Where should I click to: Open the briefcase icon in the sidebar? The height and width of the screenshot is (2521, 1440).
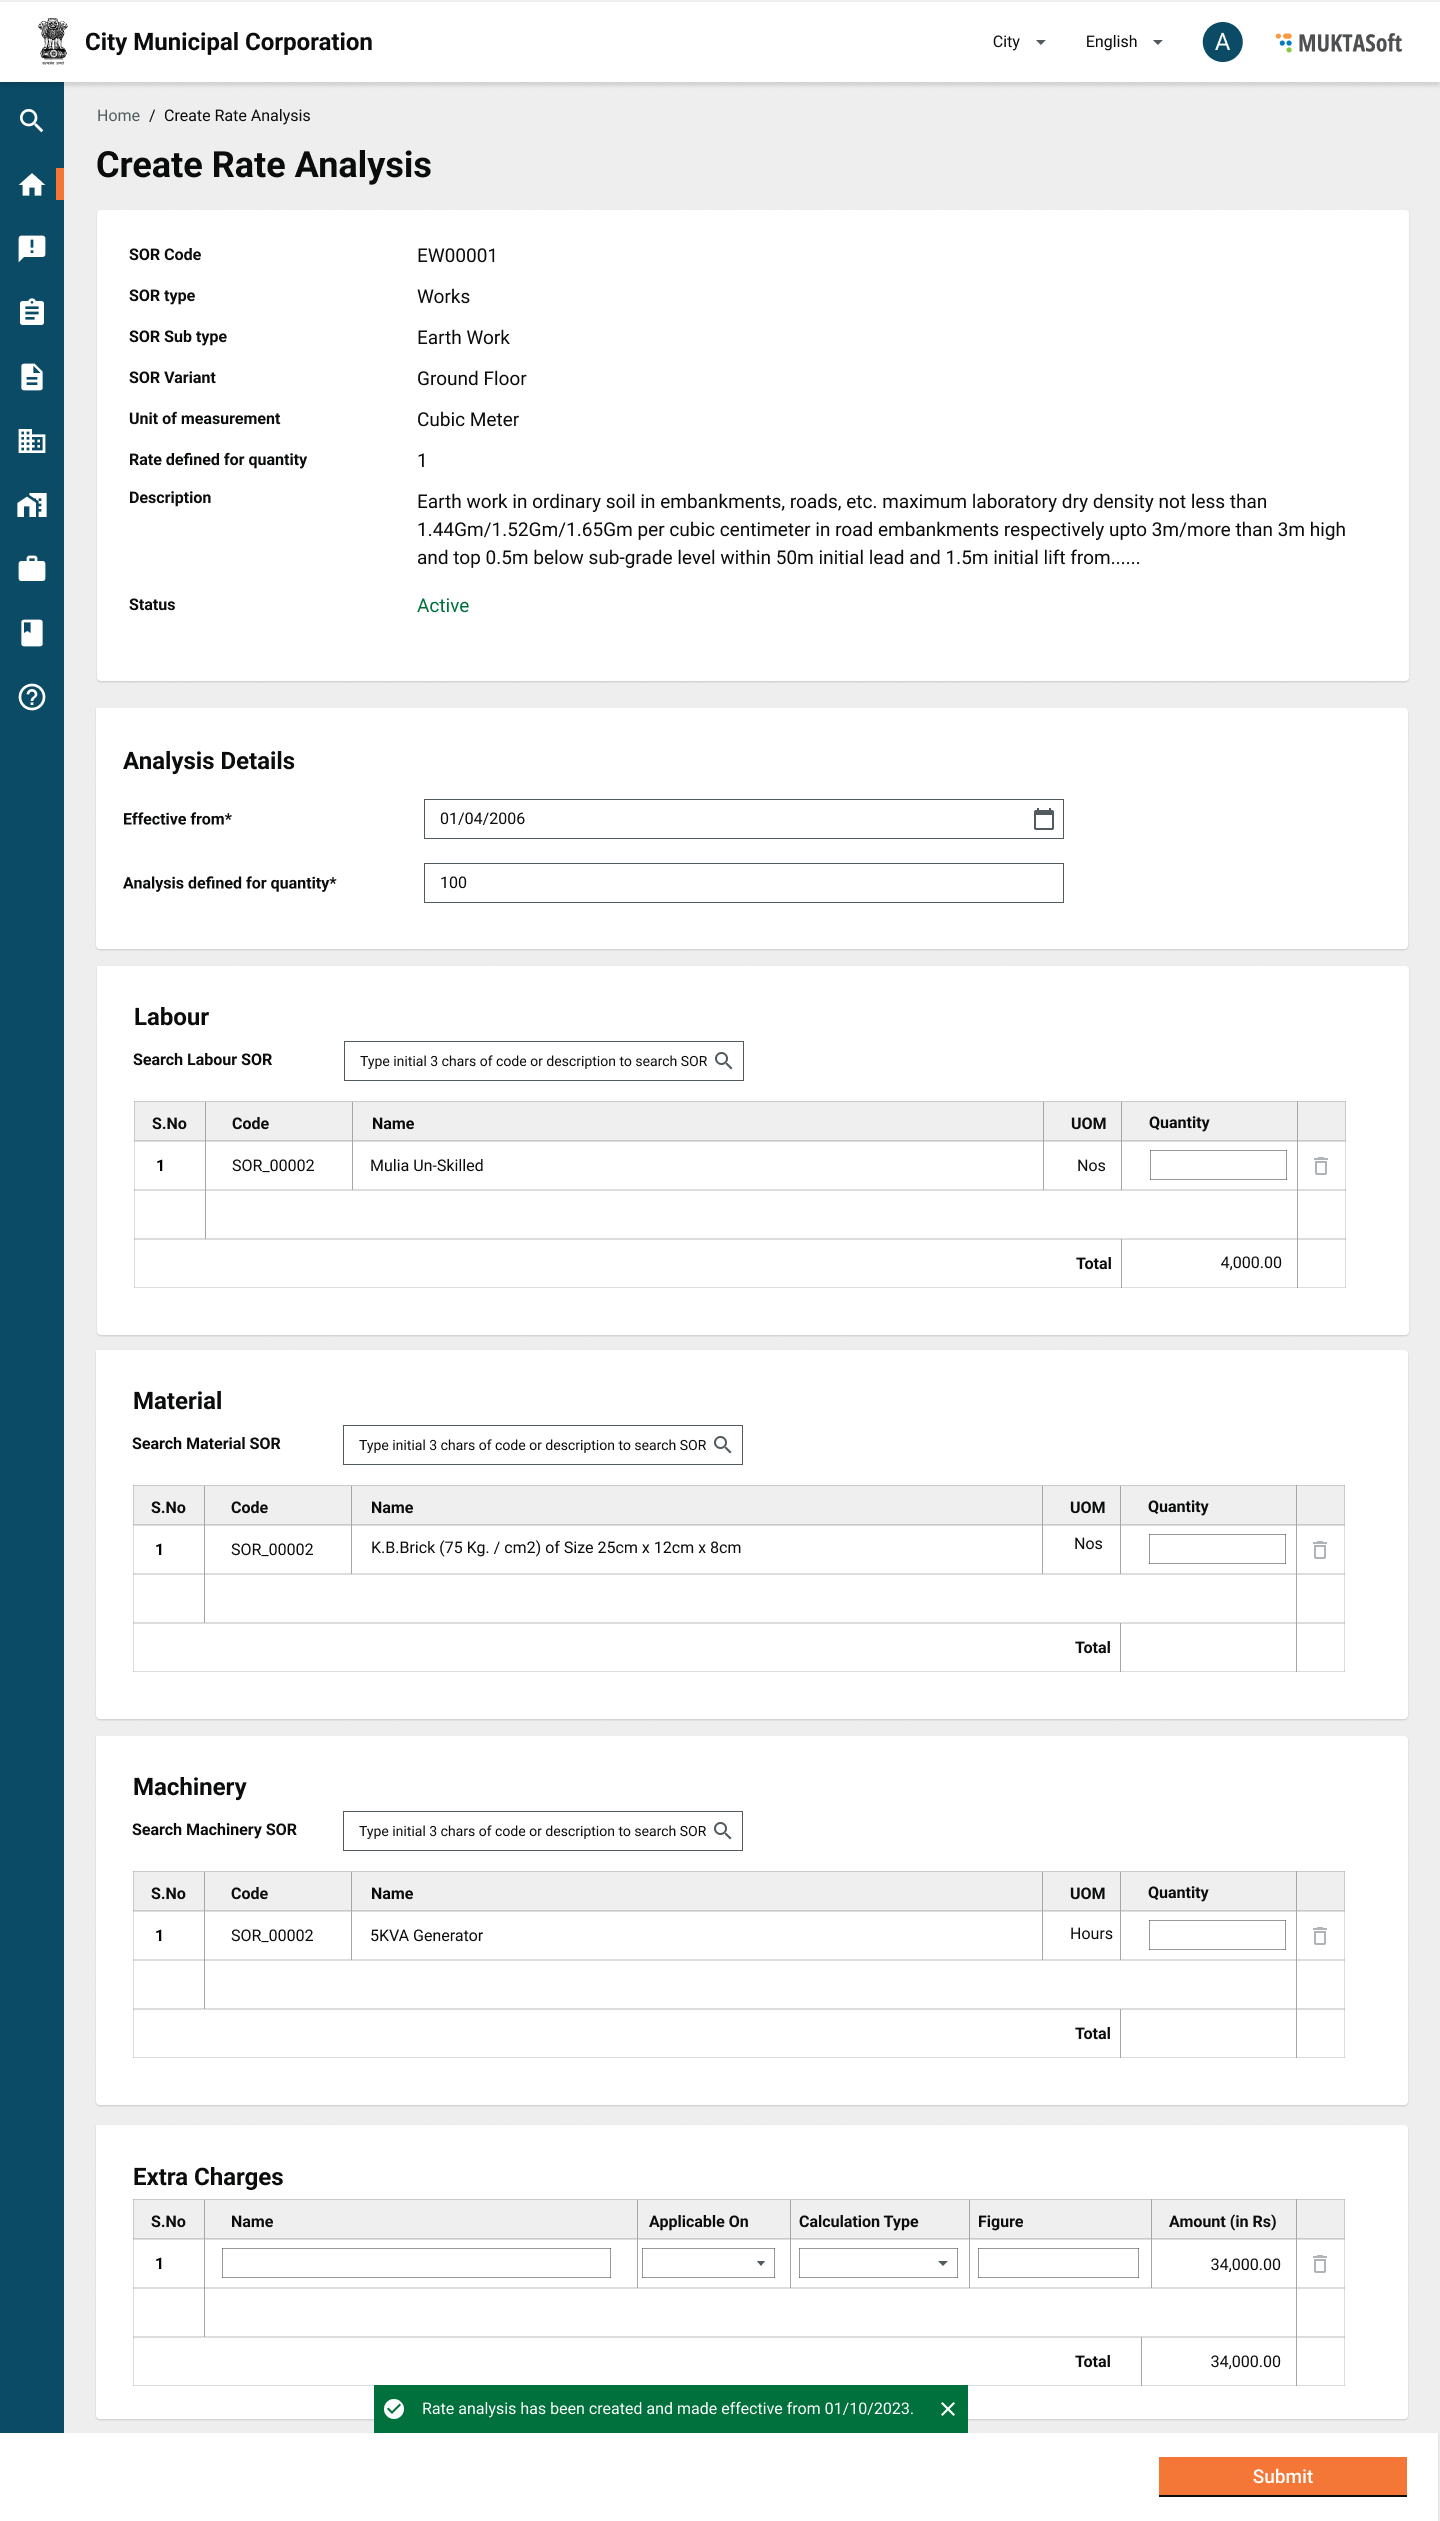click(x=32, y=569)
